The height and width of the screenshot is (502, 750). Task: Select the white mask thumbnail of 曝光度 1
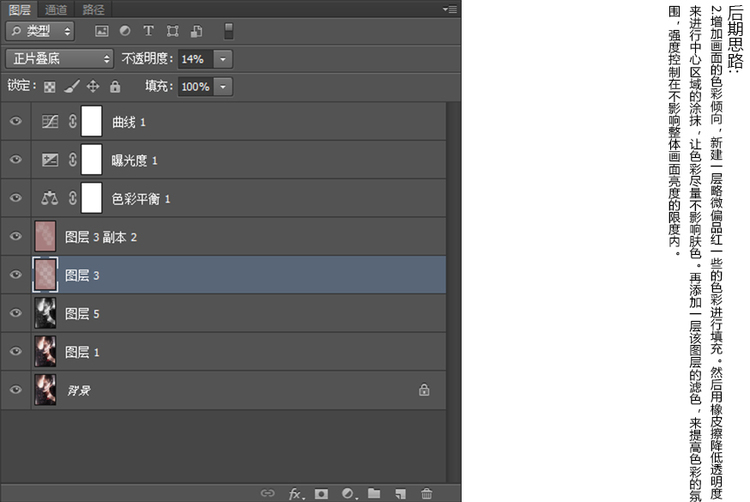(91, 160)
